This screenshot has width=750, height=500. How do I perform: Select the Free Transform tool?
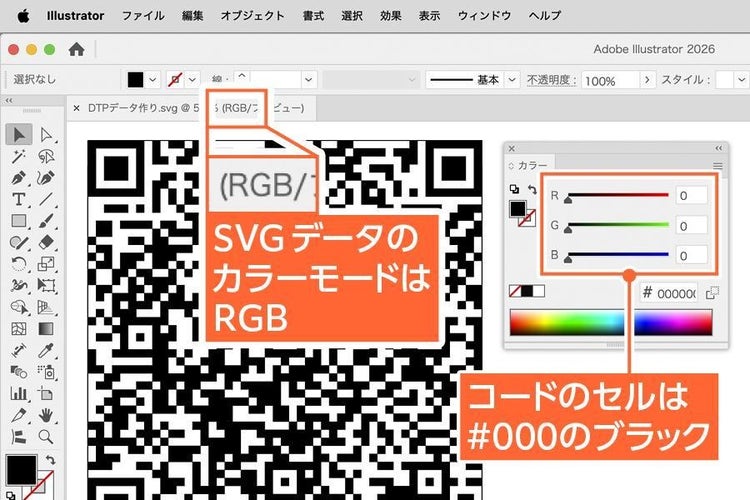[x=46, y=285]
